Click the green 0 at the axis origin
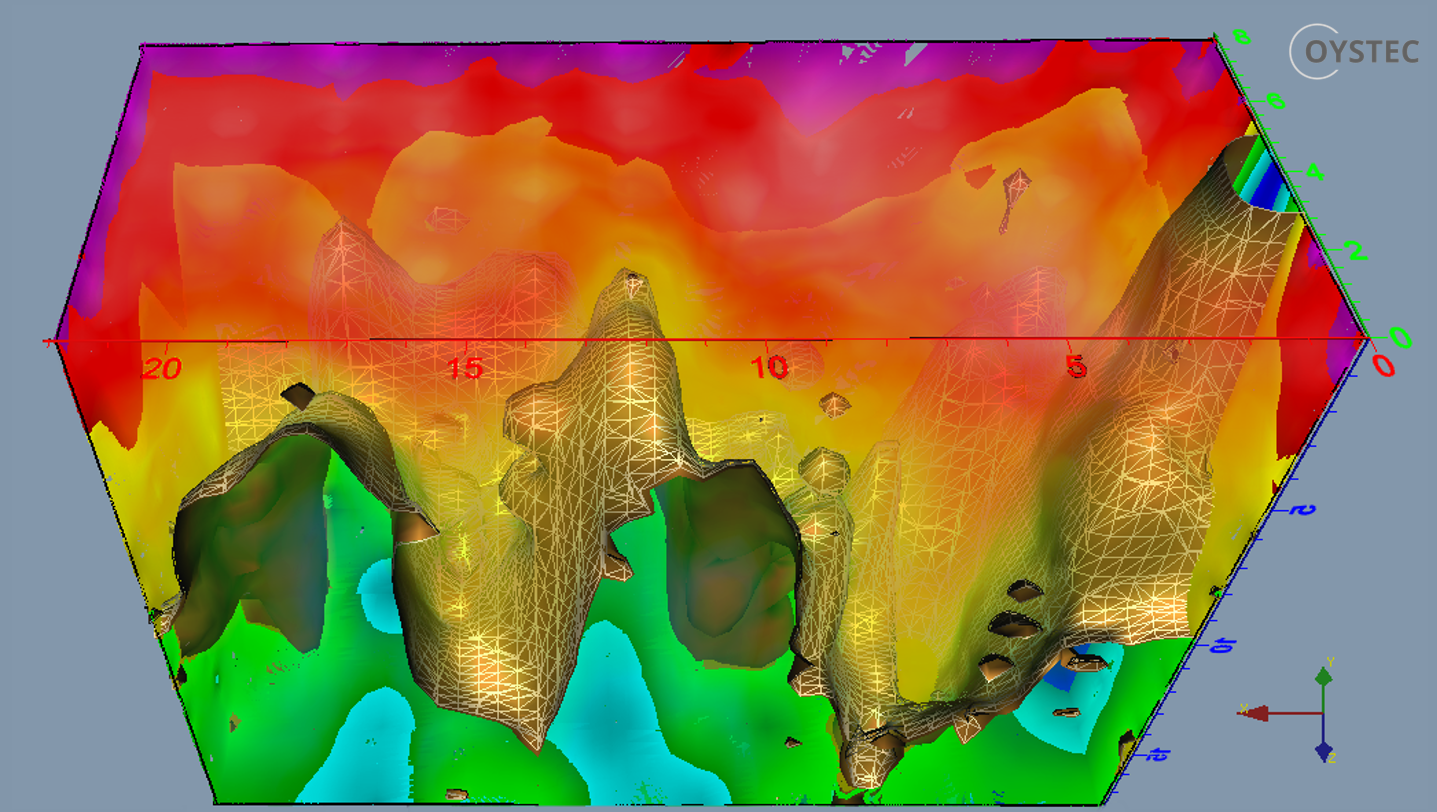The image size is (1437, 812). 1400,338
